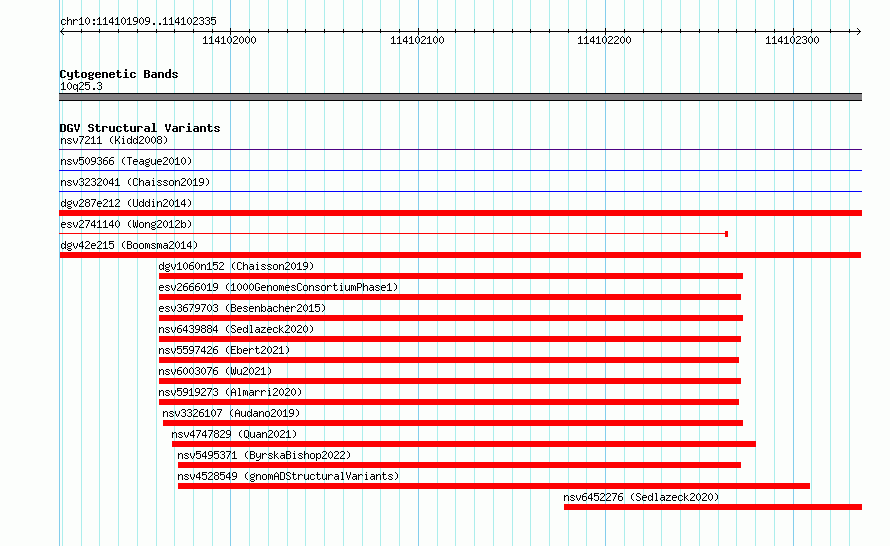
Task: Open esv3679703 (Besenbacher2015) label
Action: click(242, 308)
